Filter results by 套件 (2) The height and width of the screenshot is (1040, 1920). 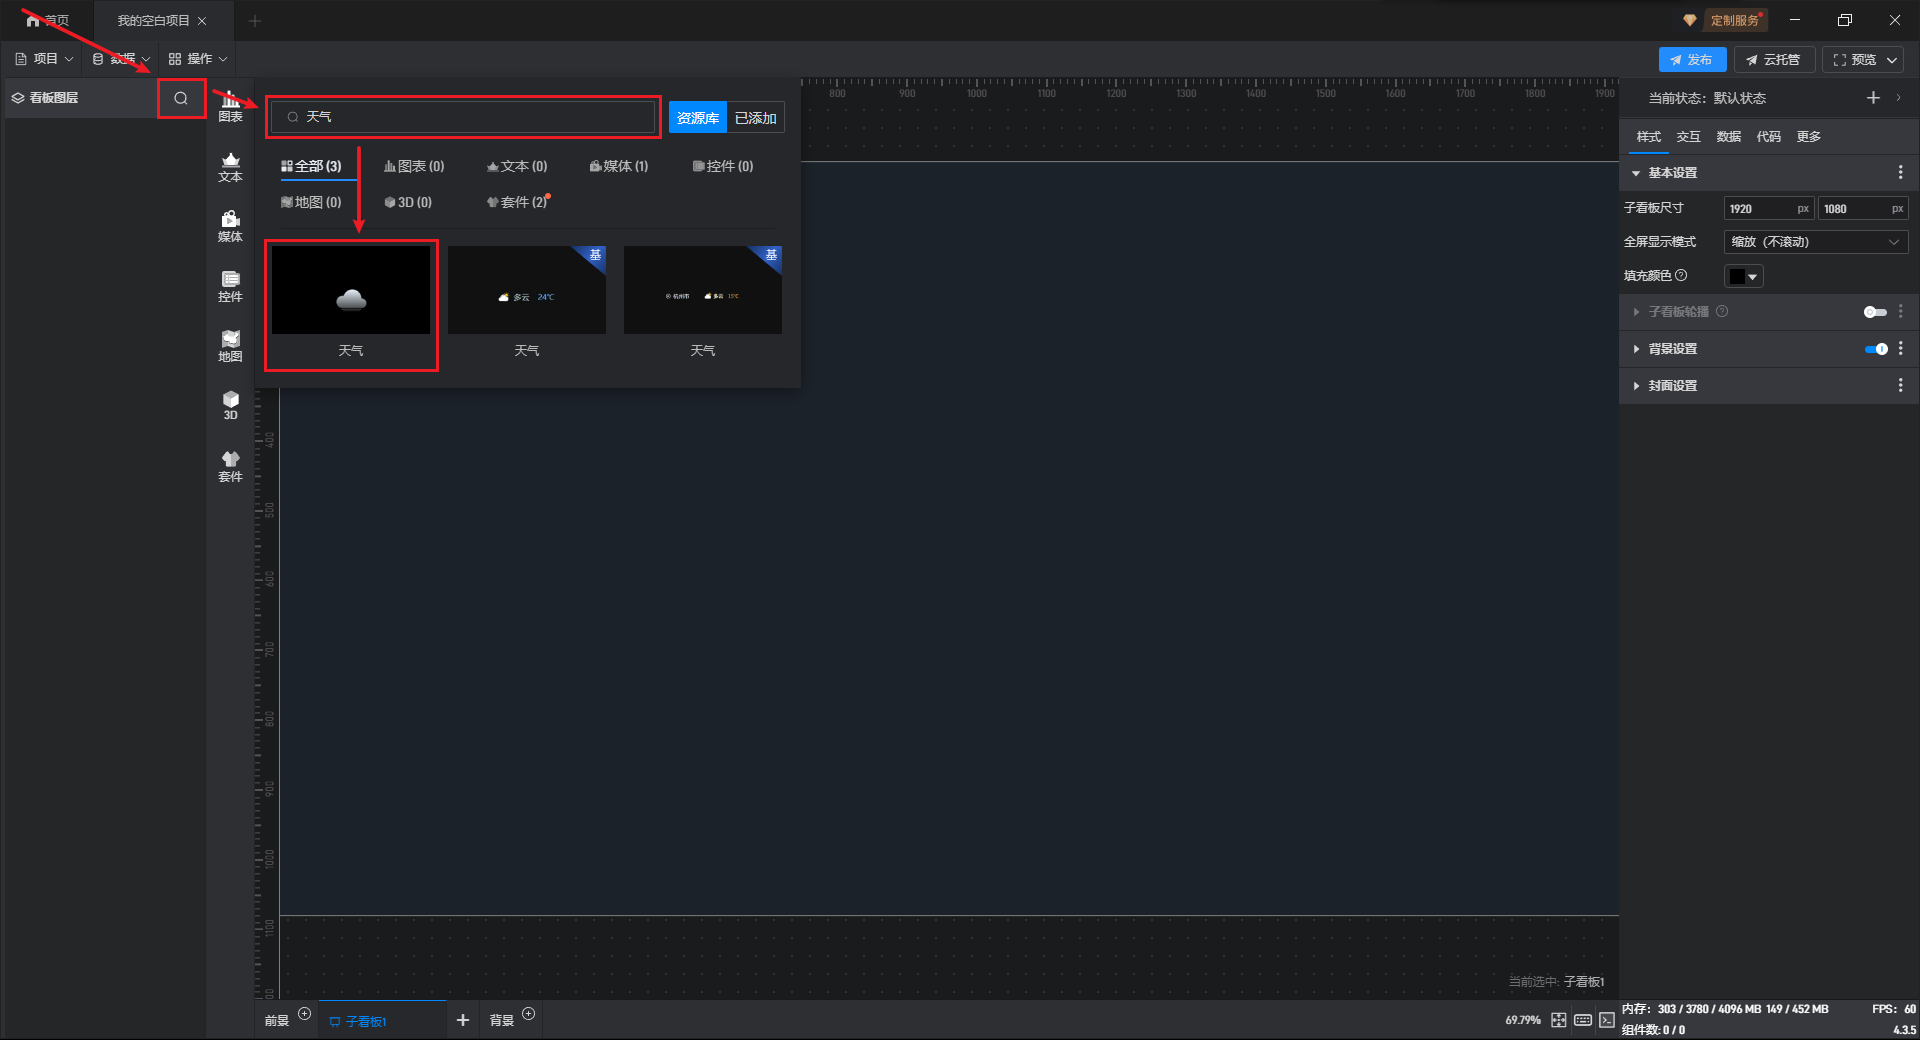point(517,202)
